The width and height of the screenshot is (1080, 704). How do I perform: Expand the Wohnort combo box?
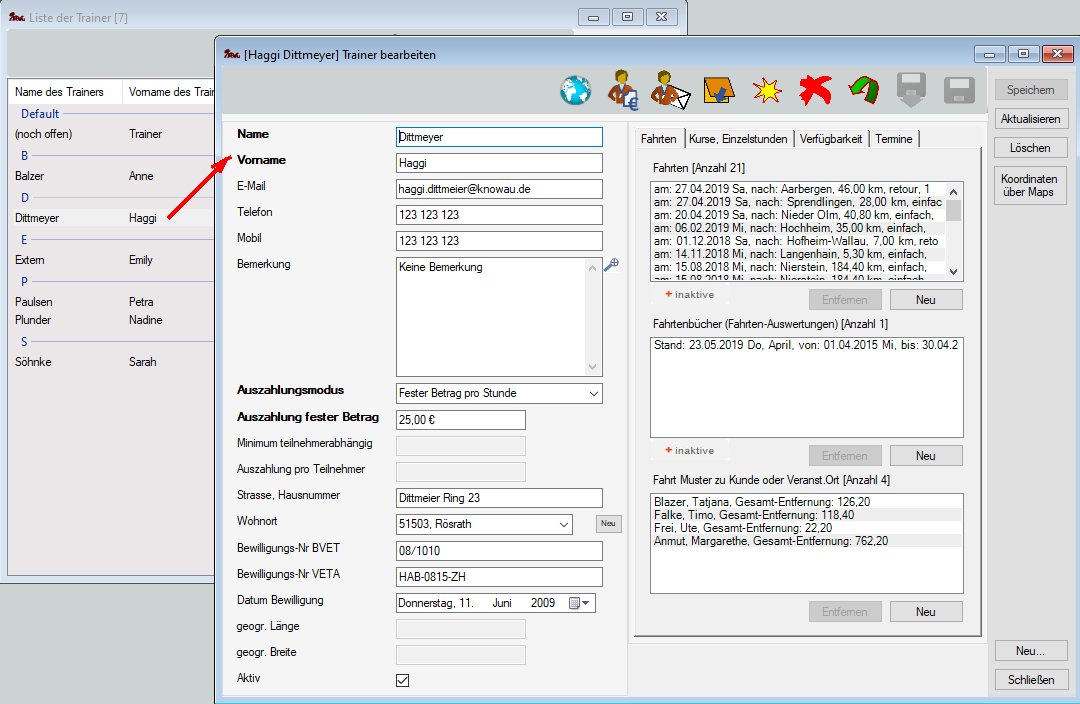click(x=563, y=524)
